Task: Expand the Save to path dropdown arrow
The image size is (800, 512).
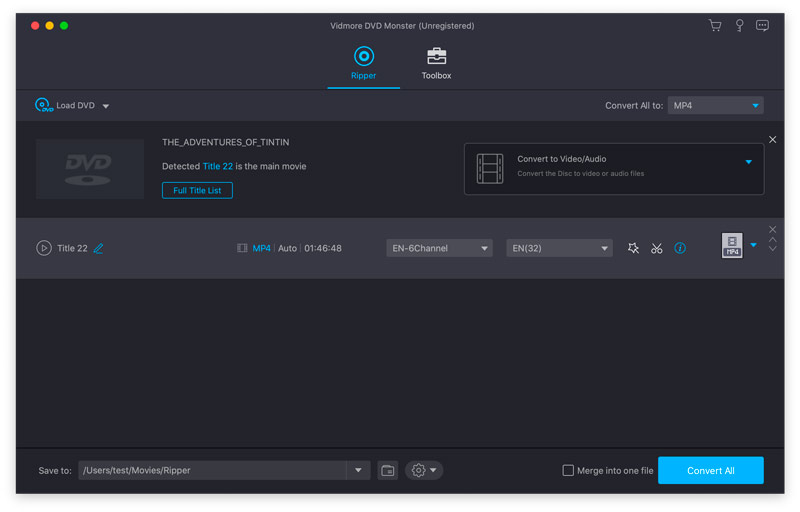Action: click(358, 470)
